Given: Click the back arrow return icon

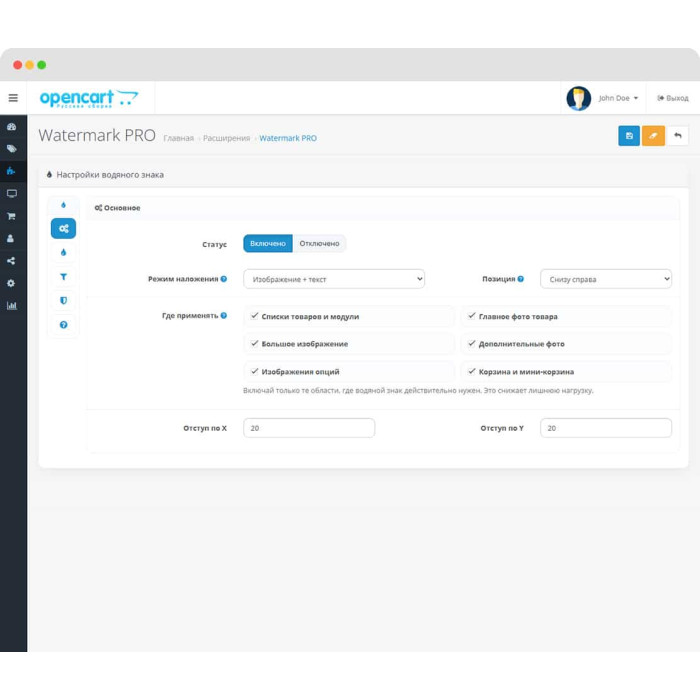Looking at the screenshot, I should [677, 136].
